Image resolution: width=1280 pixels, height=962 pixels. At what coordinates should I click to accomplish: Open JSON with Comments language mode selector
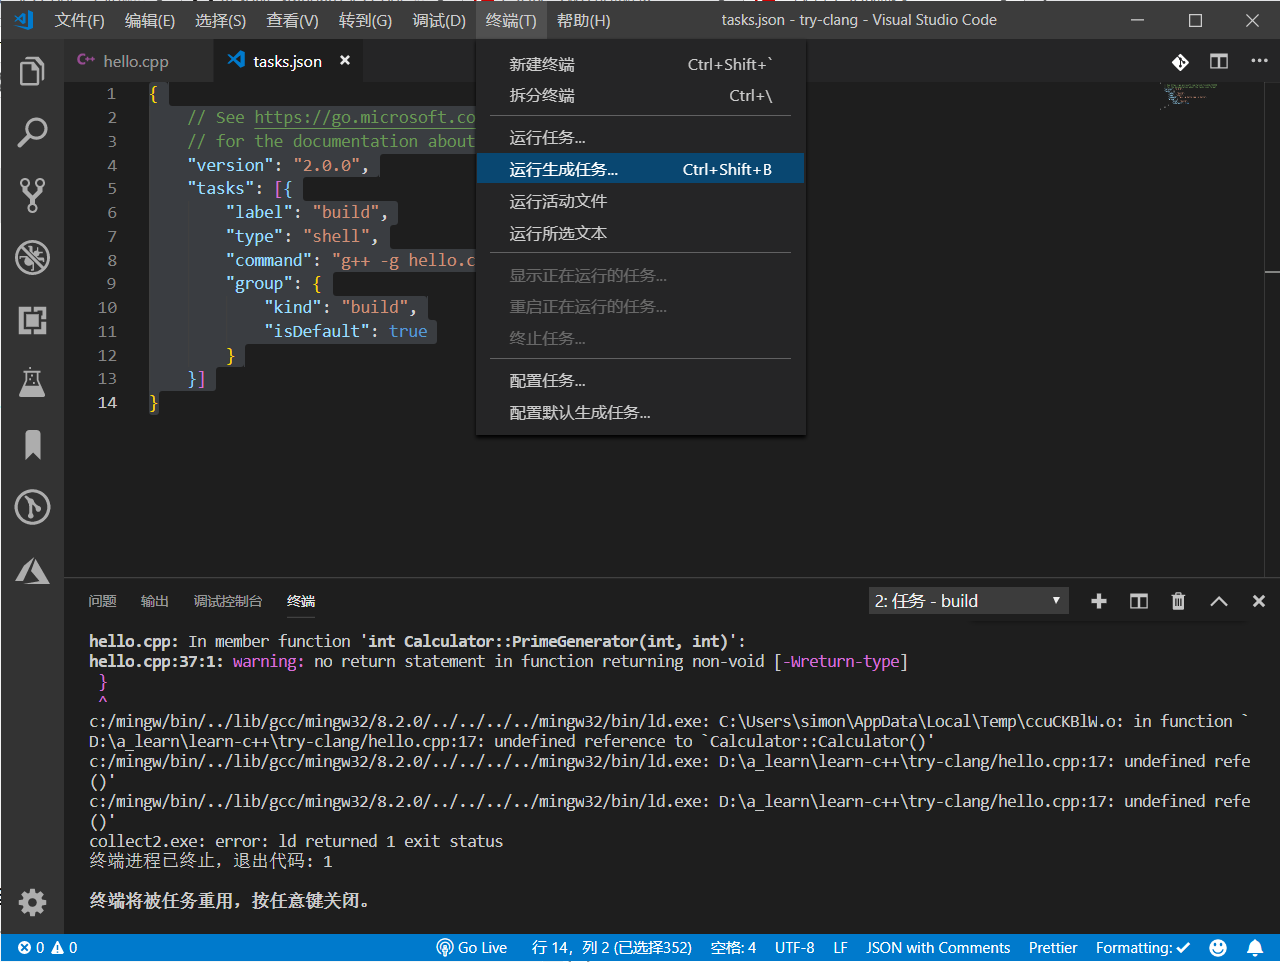pos(938,948)
